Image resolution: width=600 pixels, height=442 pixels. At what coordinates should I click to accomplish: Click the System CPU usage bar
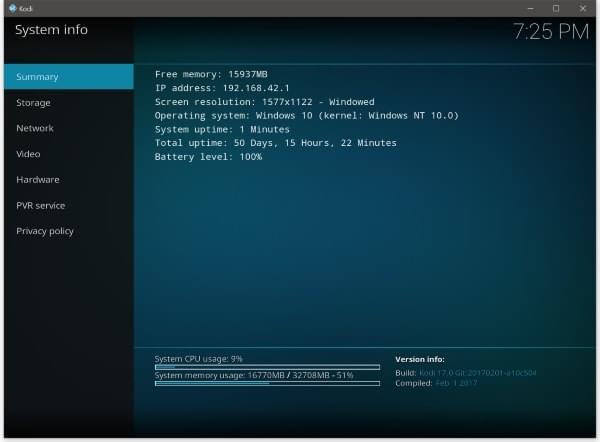[x=267, y=367]
